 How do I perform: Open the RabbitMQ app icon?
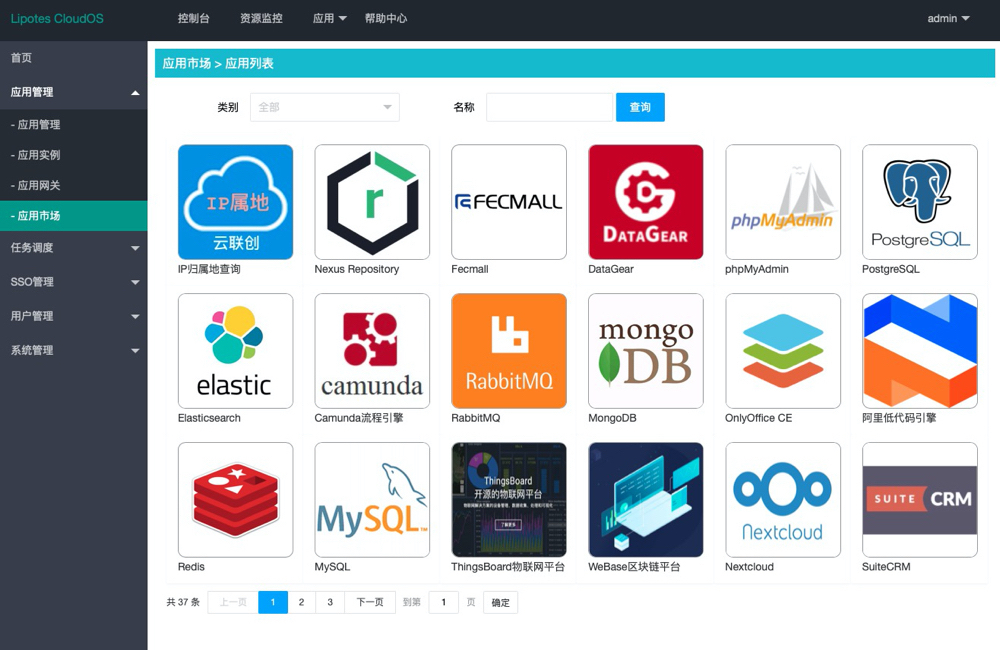(509, 351)
